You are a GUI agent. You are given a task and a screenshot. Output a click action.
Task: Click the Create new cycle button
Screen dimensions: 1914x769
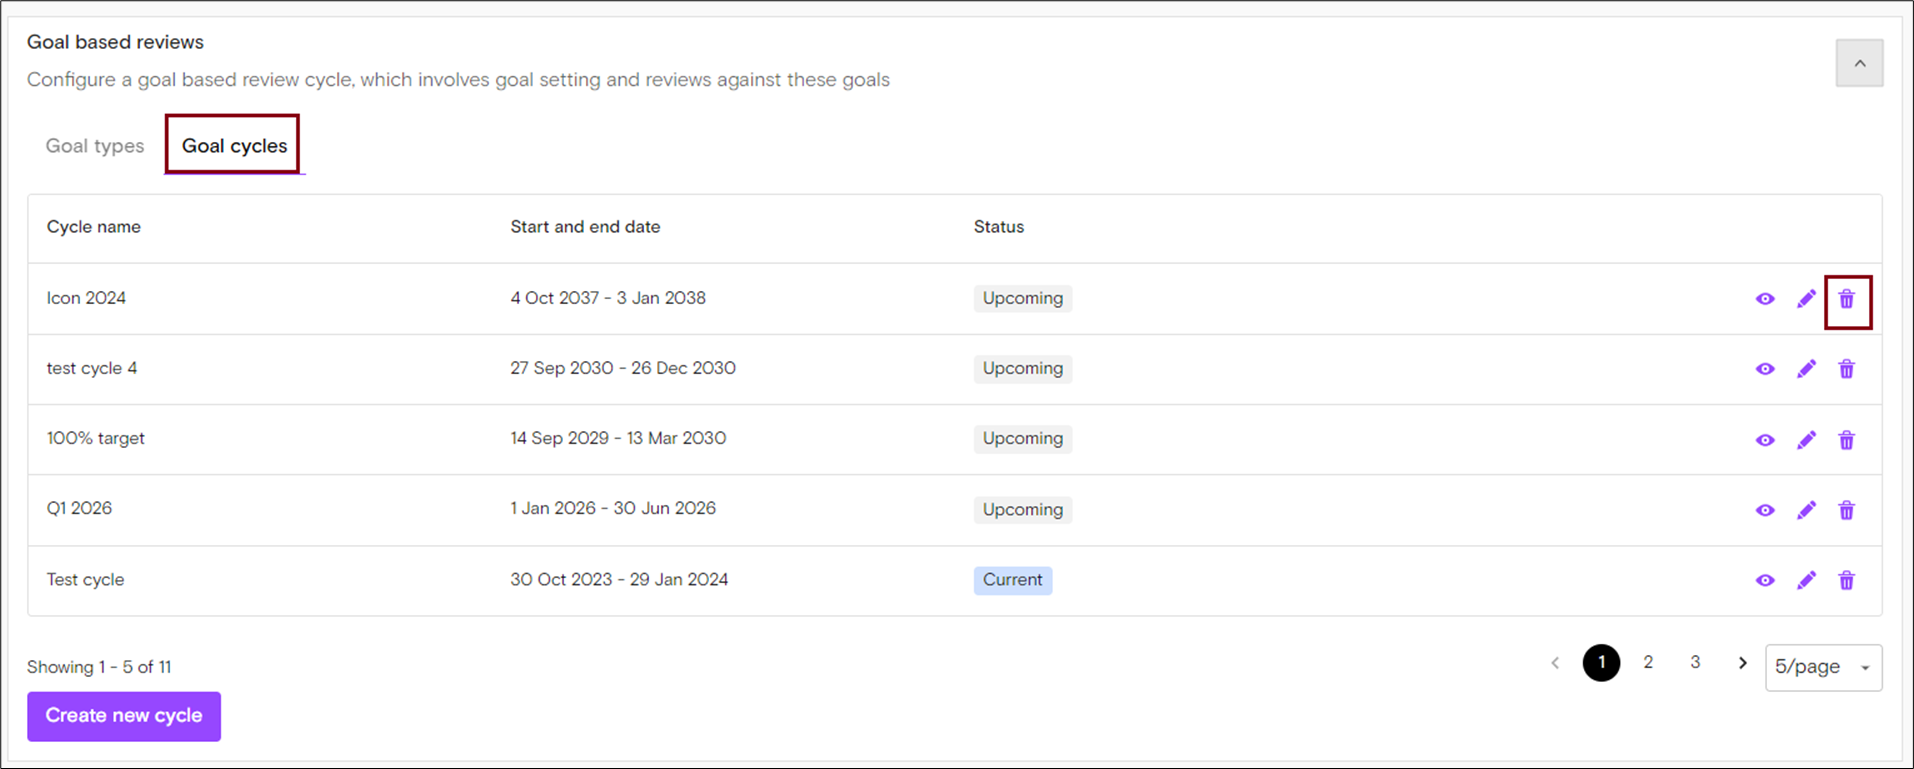[124, 716]
